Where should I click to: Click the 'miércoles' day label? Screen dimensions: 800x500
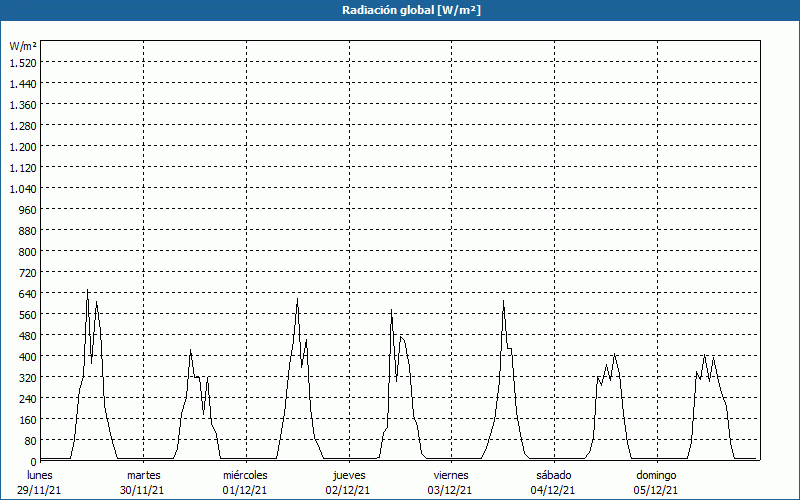coord(245,475)
